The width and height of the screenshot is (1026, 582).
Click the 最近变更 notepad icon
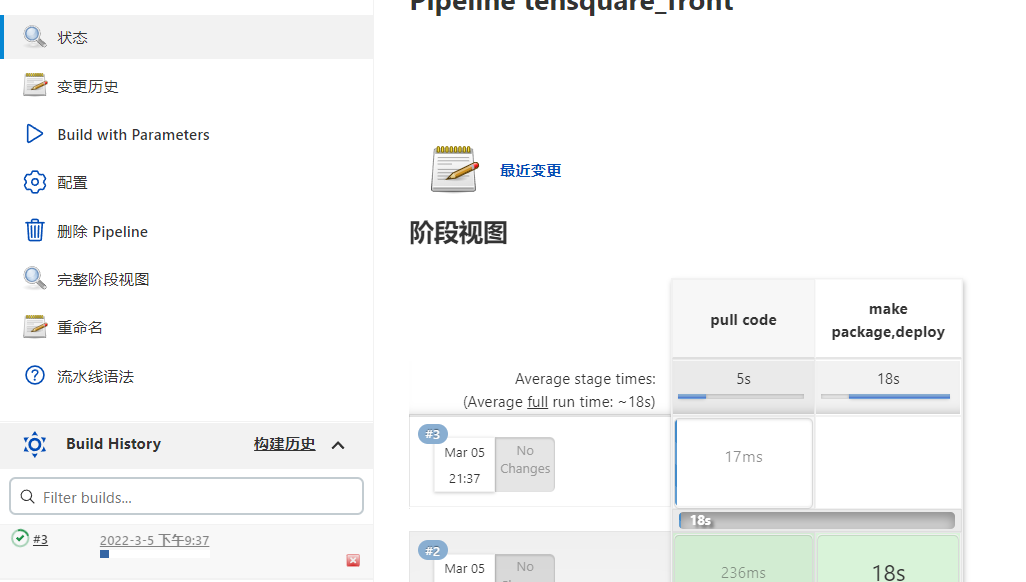454,167
